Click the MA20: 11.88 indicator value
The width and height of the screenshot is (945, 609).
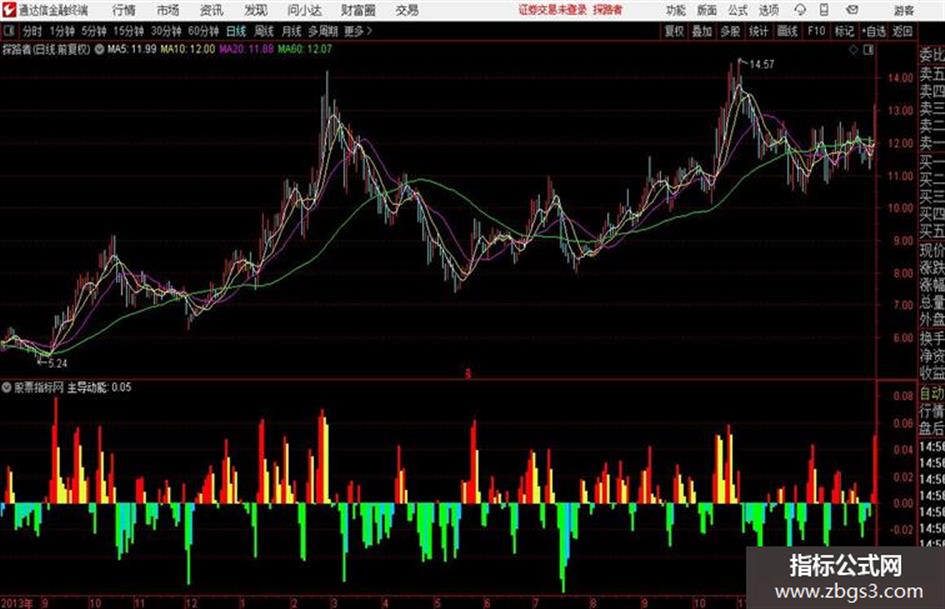246,49
